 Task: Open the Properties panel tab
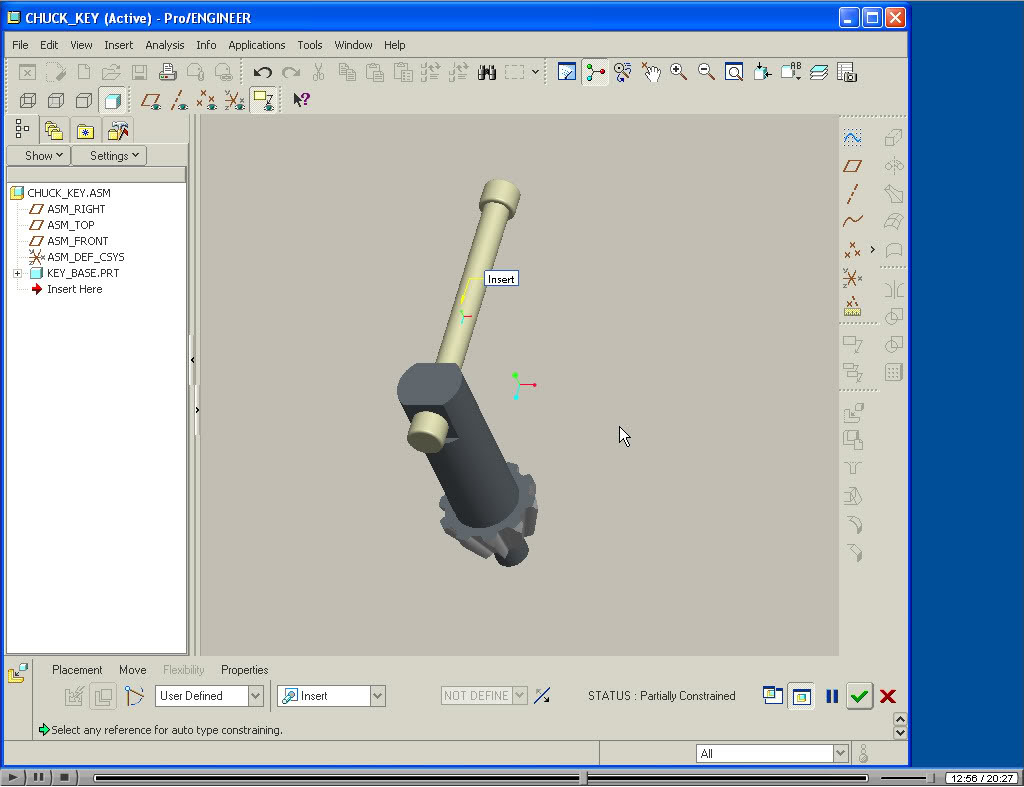[x=244, y=670]
